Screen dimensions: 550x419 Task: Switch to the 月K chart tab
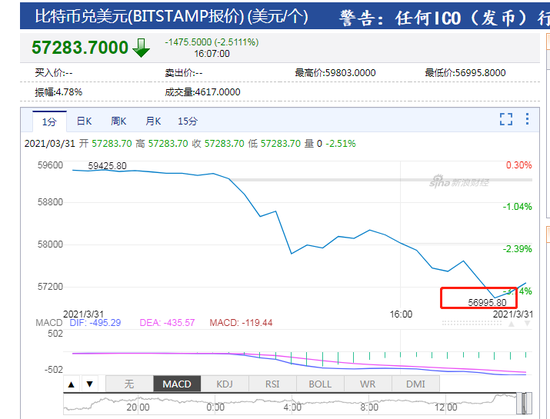(x=153, y=121)
